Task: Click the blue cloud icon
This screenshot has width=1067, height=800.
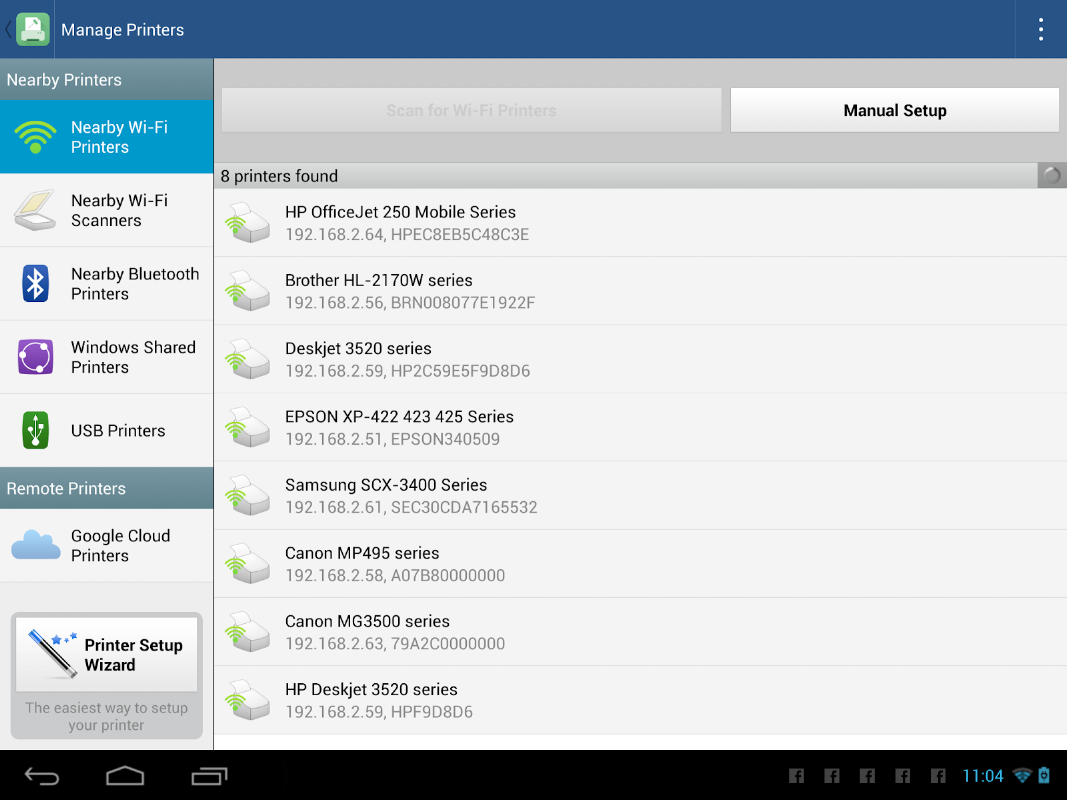Action: [x=35, y=545]
